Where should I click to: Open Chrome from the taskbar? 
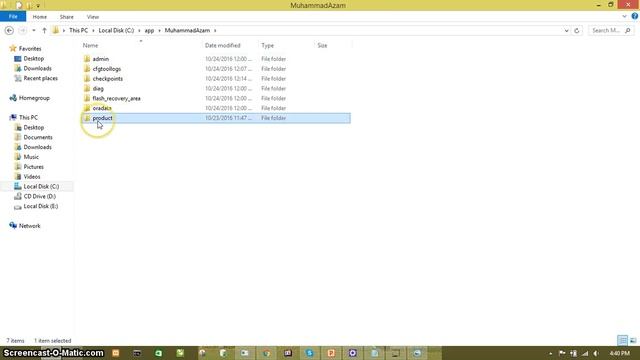point(266,353)
